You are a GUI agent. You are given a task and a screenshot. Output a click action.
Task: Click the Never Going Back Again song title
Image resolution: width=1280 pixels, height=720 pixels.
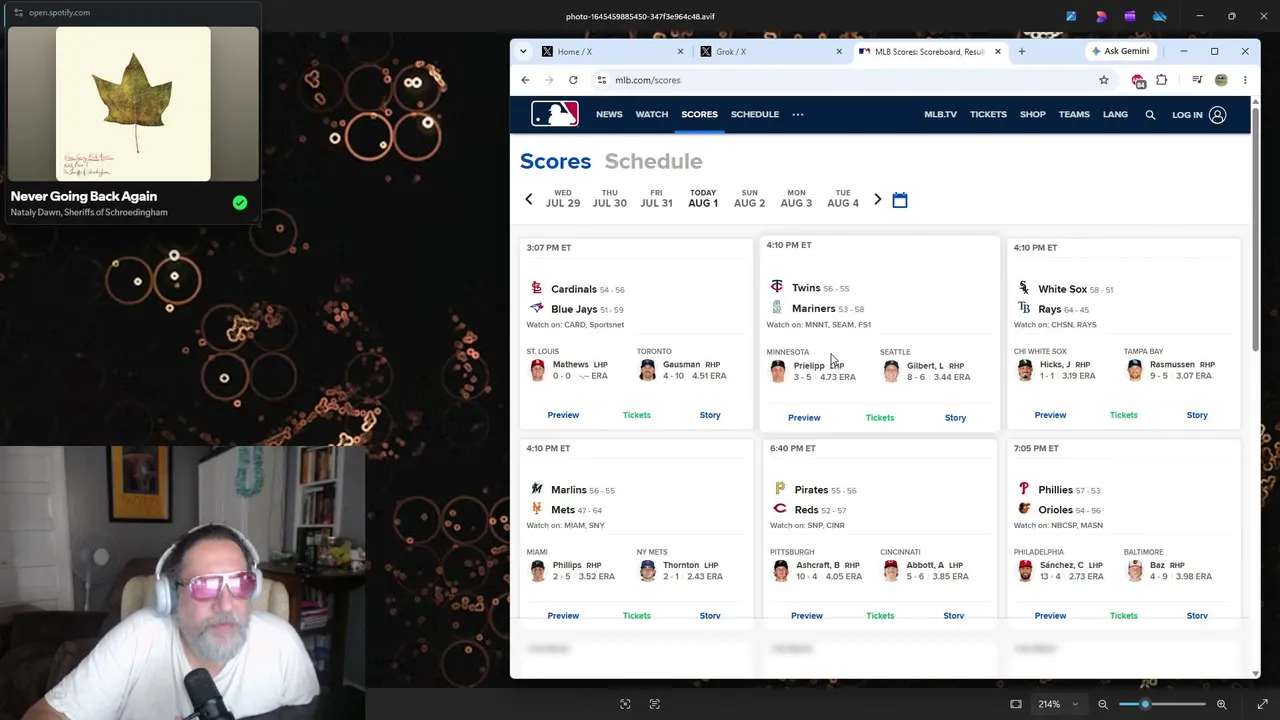click(84, 196)
